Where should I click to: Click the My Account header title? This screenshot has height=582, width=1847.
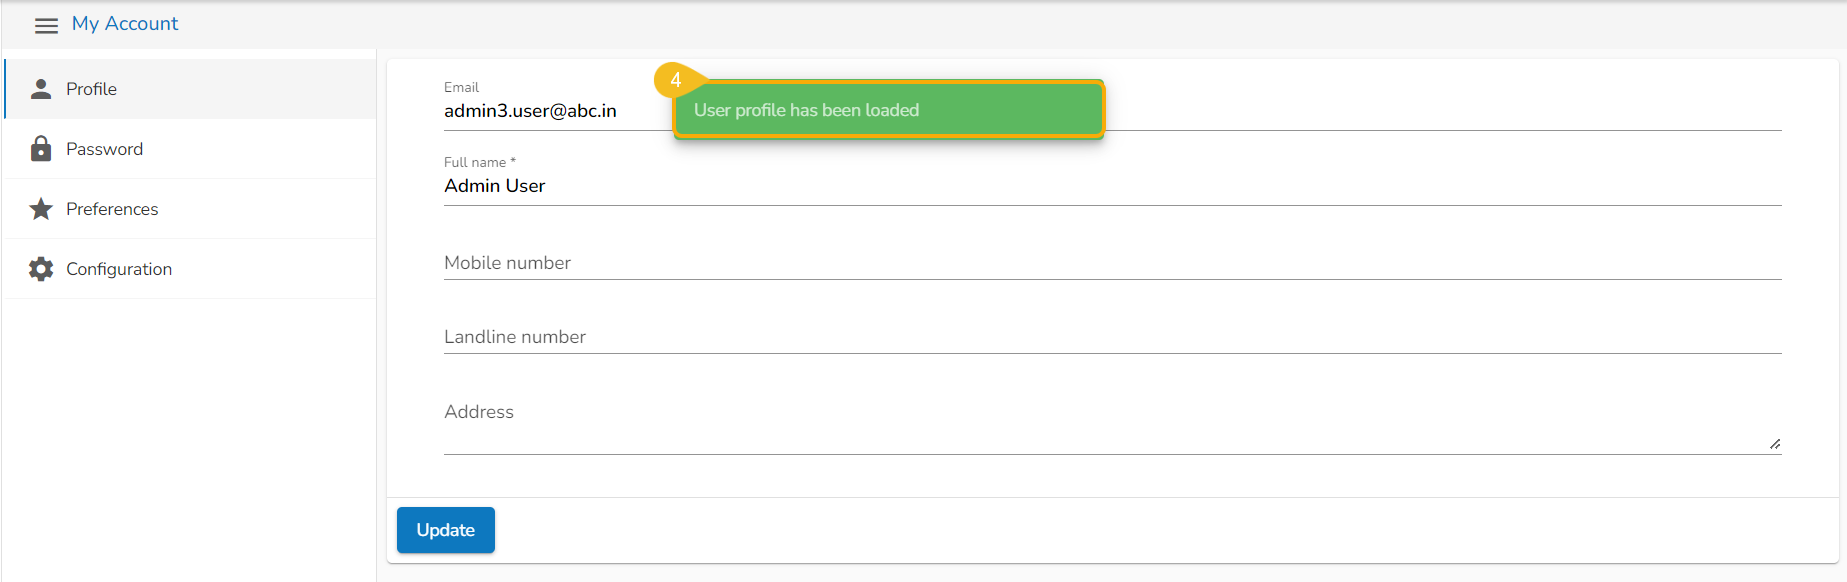coord(125,24)
